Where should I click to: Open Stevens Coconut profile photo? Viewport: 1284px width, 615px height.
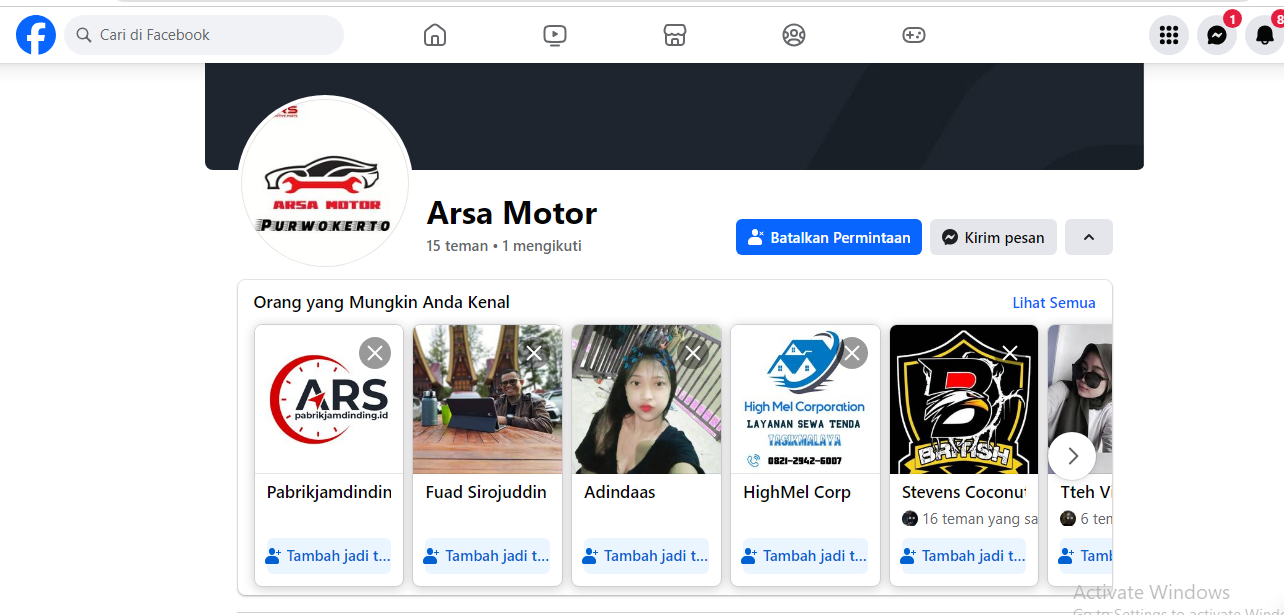click(964, 399)
